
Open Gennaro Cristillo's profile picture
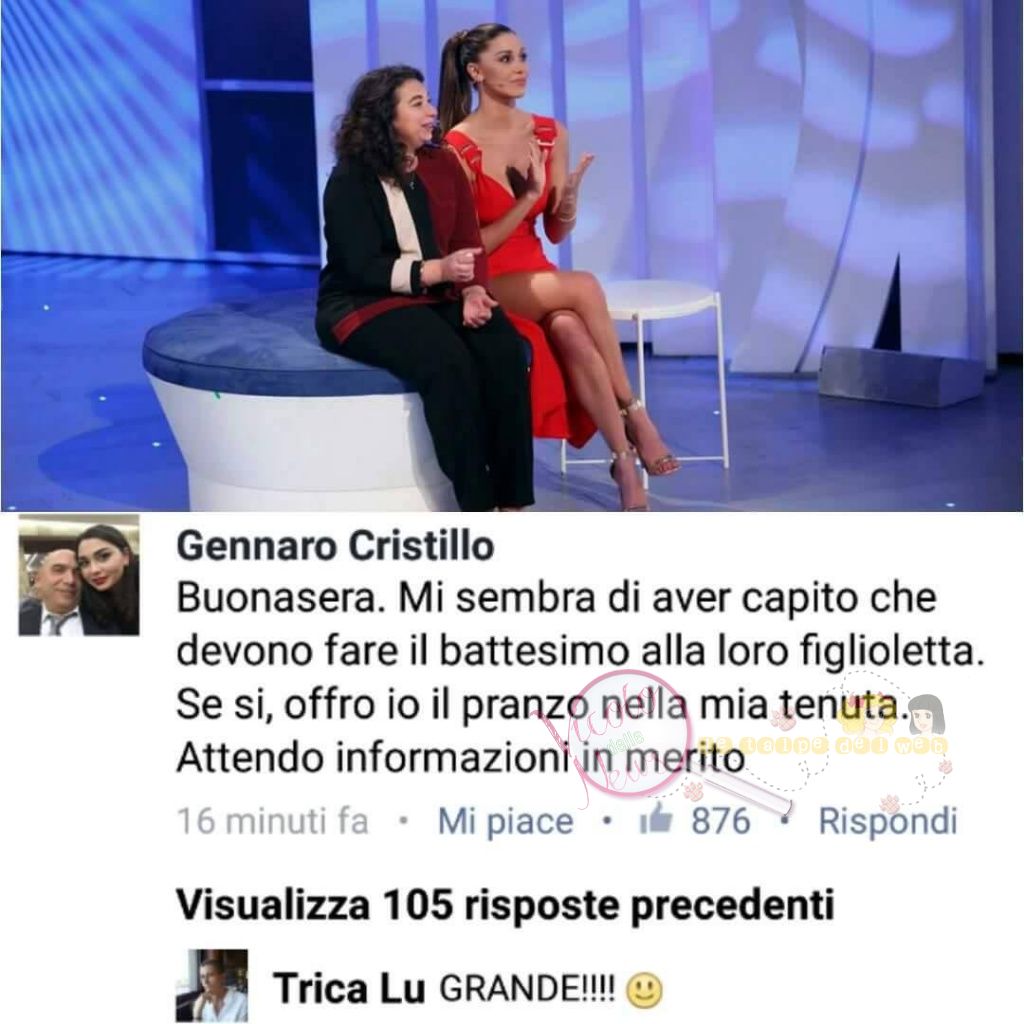79,575
